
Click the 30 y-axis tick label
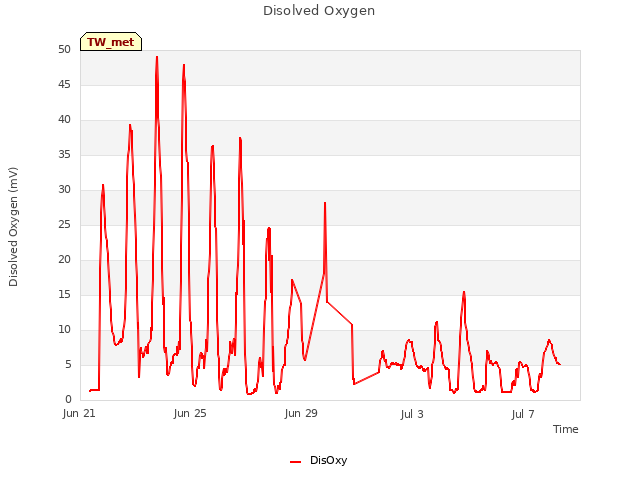(x=64, y=189)
